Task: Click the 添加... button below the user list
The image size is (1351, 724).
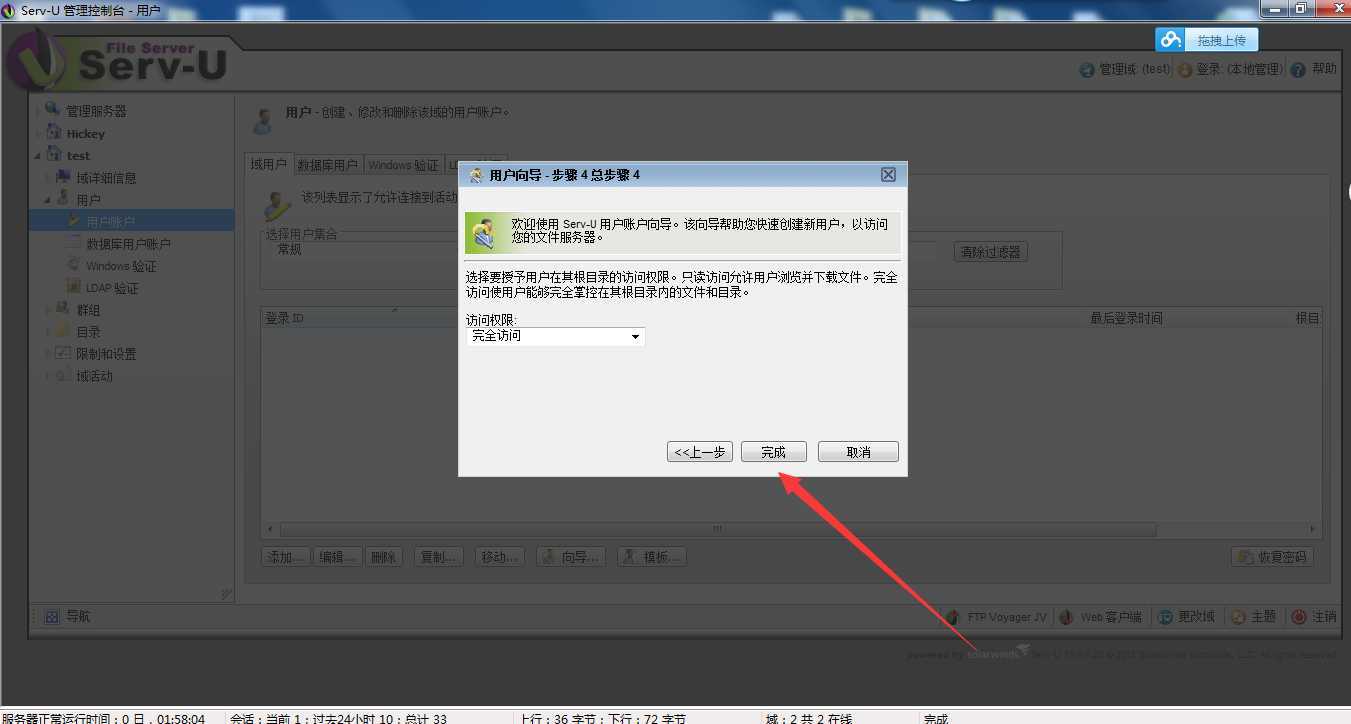Action: point(286,557)
